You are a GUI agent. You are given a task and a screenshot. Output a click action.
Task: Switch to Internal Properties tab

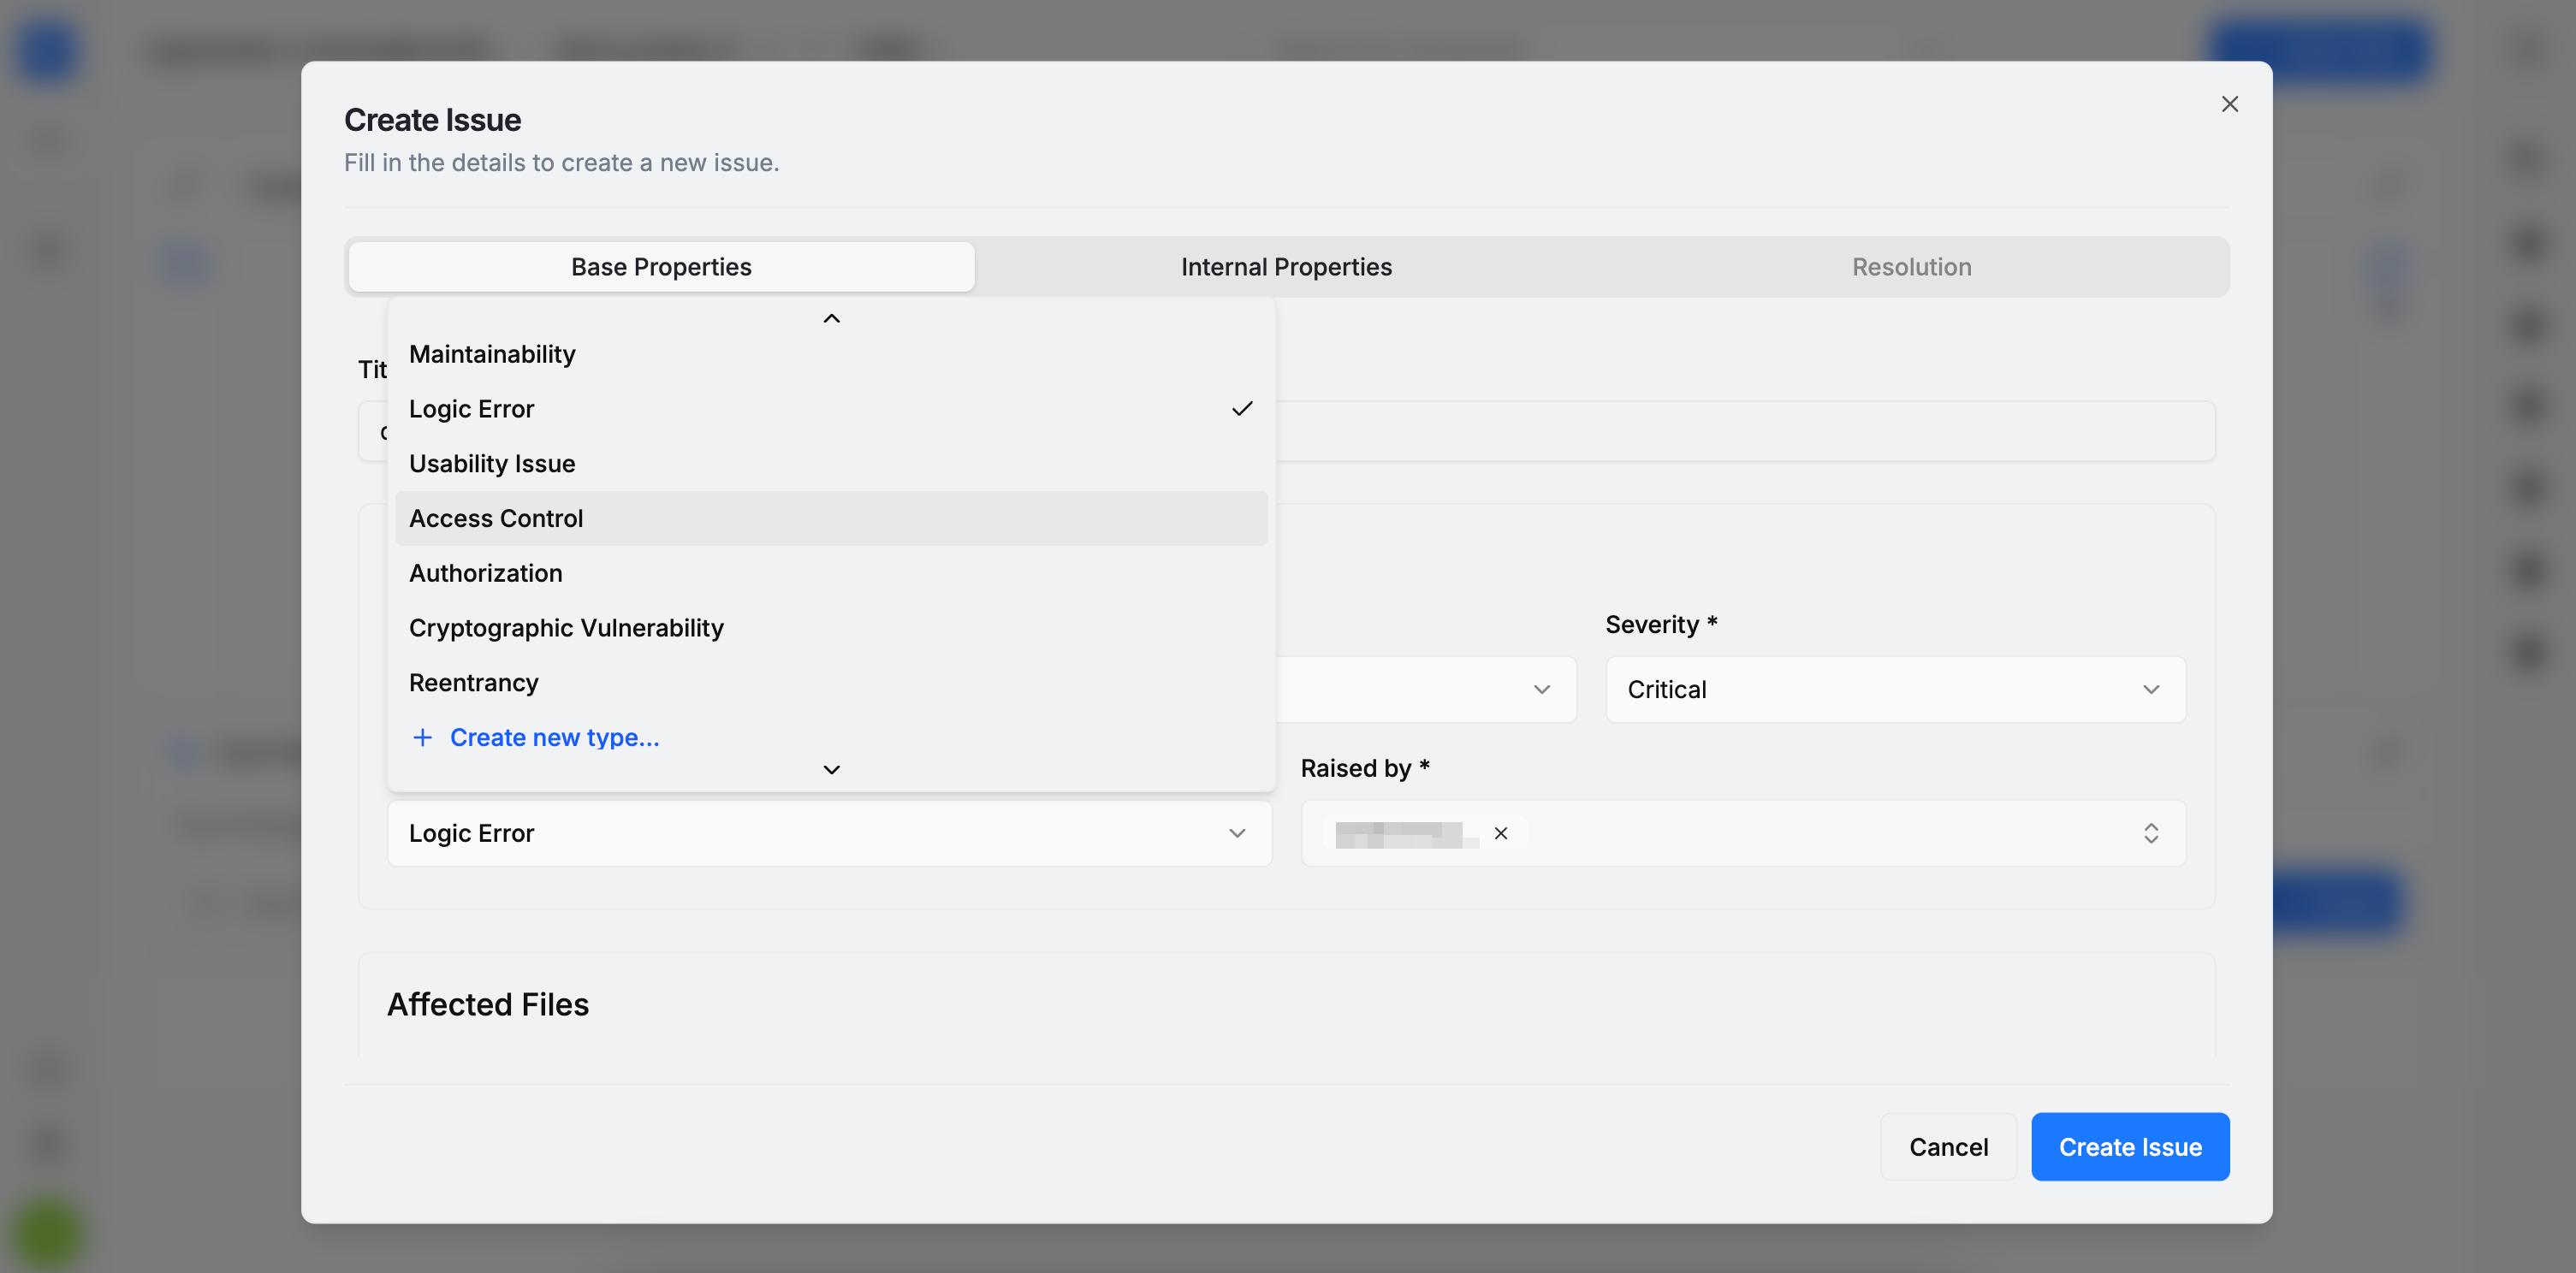(1286, 267)
